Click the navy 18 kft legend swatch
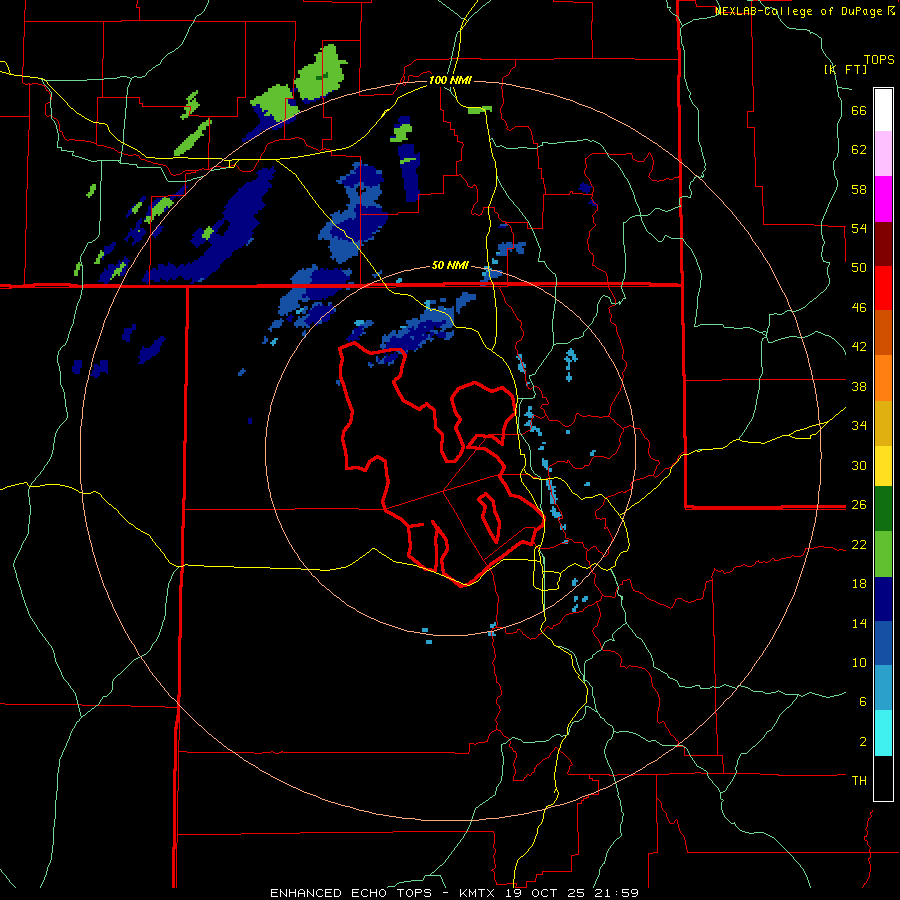 pos(883,599)
